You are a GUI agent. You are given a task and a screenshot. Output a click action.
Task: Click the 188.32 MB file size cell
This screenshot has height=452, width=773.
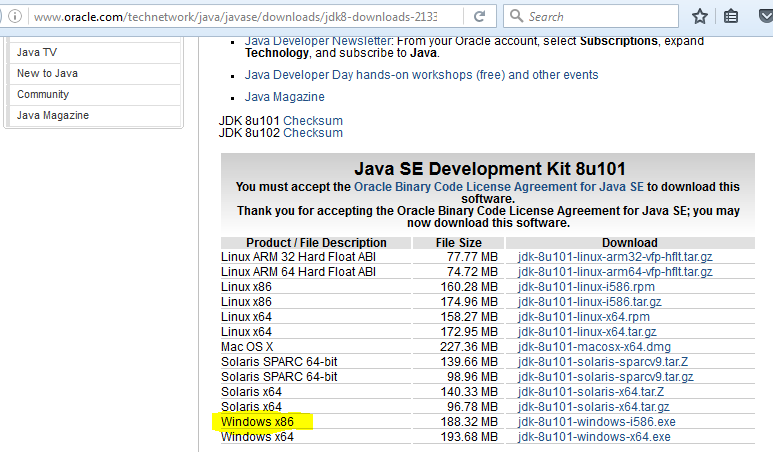tap(469, 422)
